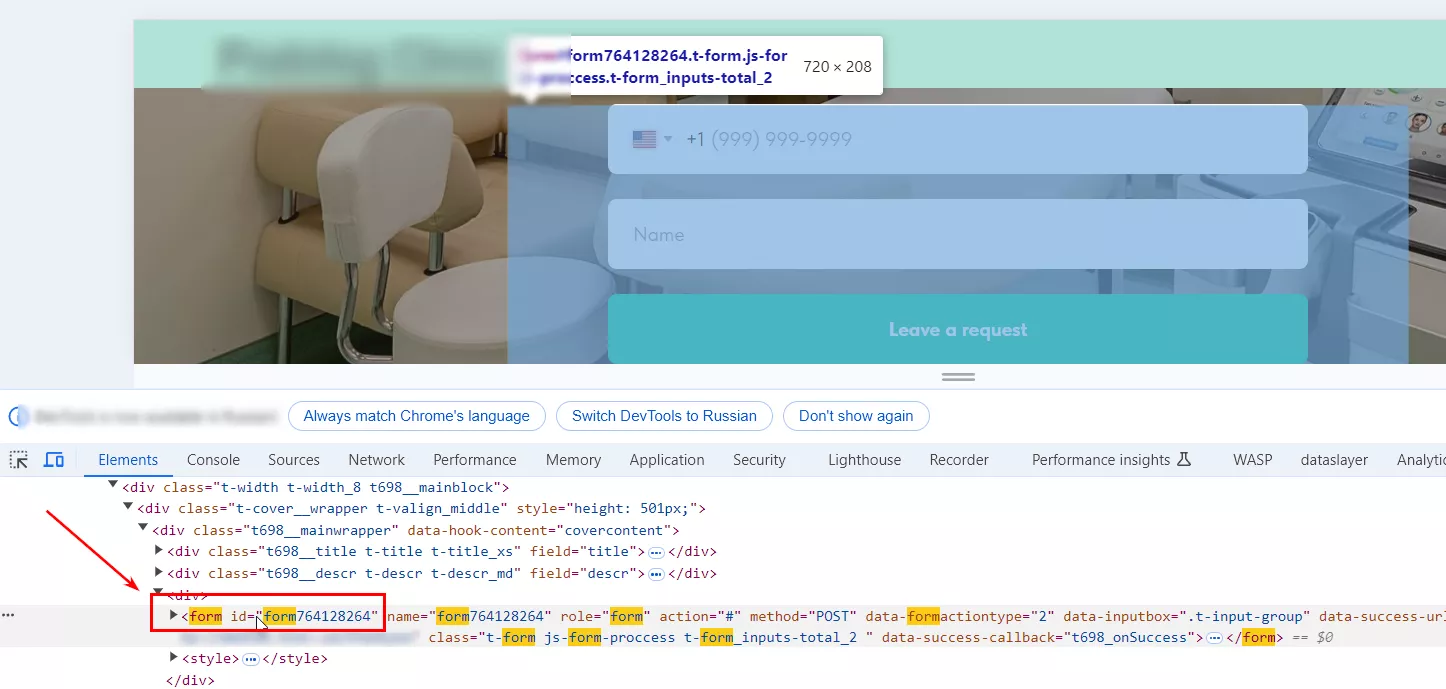Screen dimensions: 1446x689
Task: Click Always match Chrome's language button
Action: (x=416, y=416)
